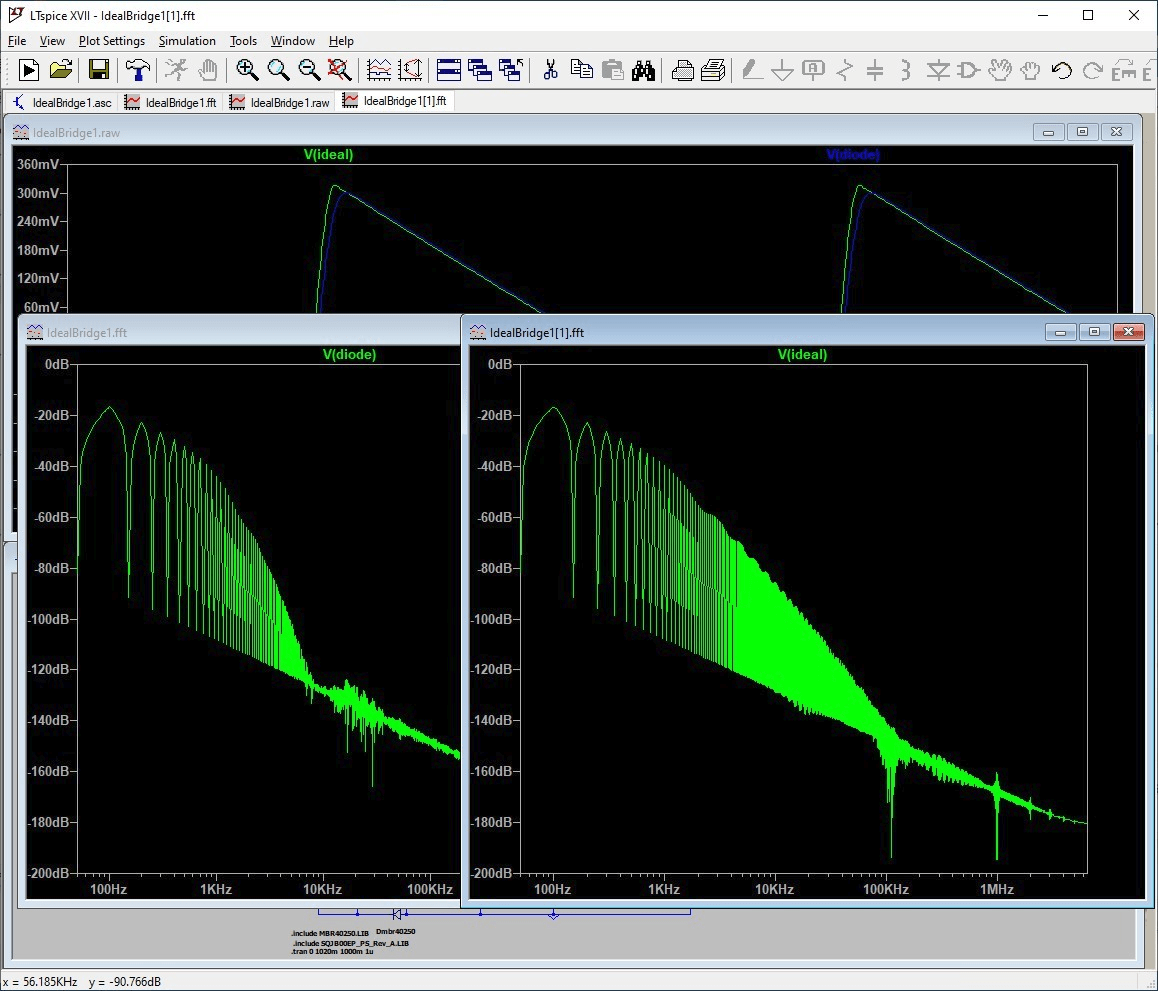Click the Open file folder icon

click(61, 70)
